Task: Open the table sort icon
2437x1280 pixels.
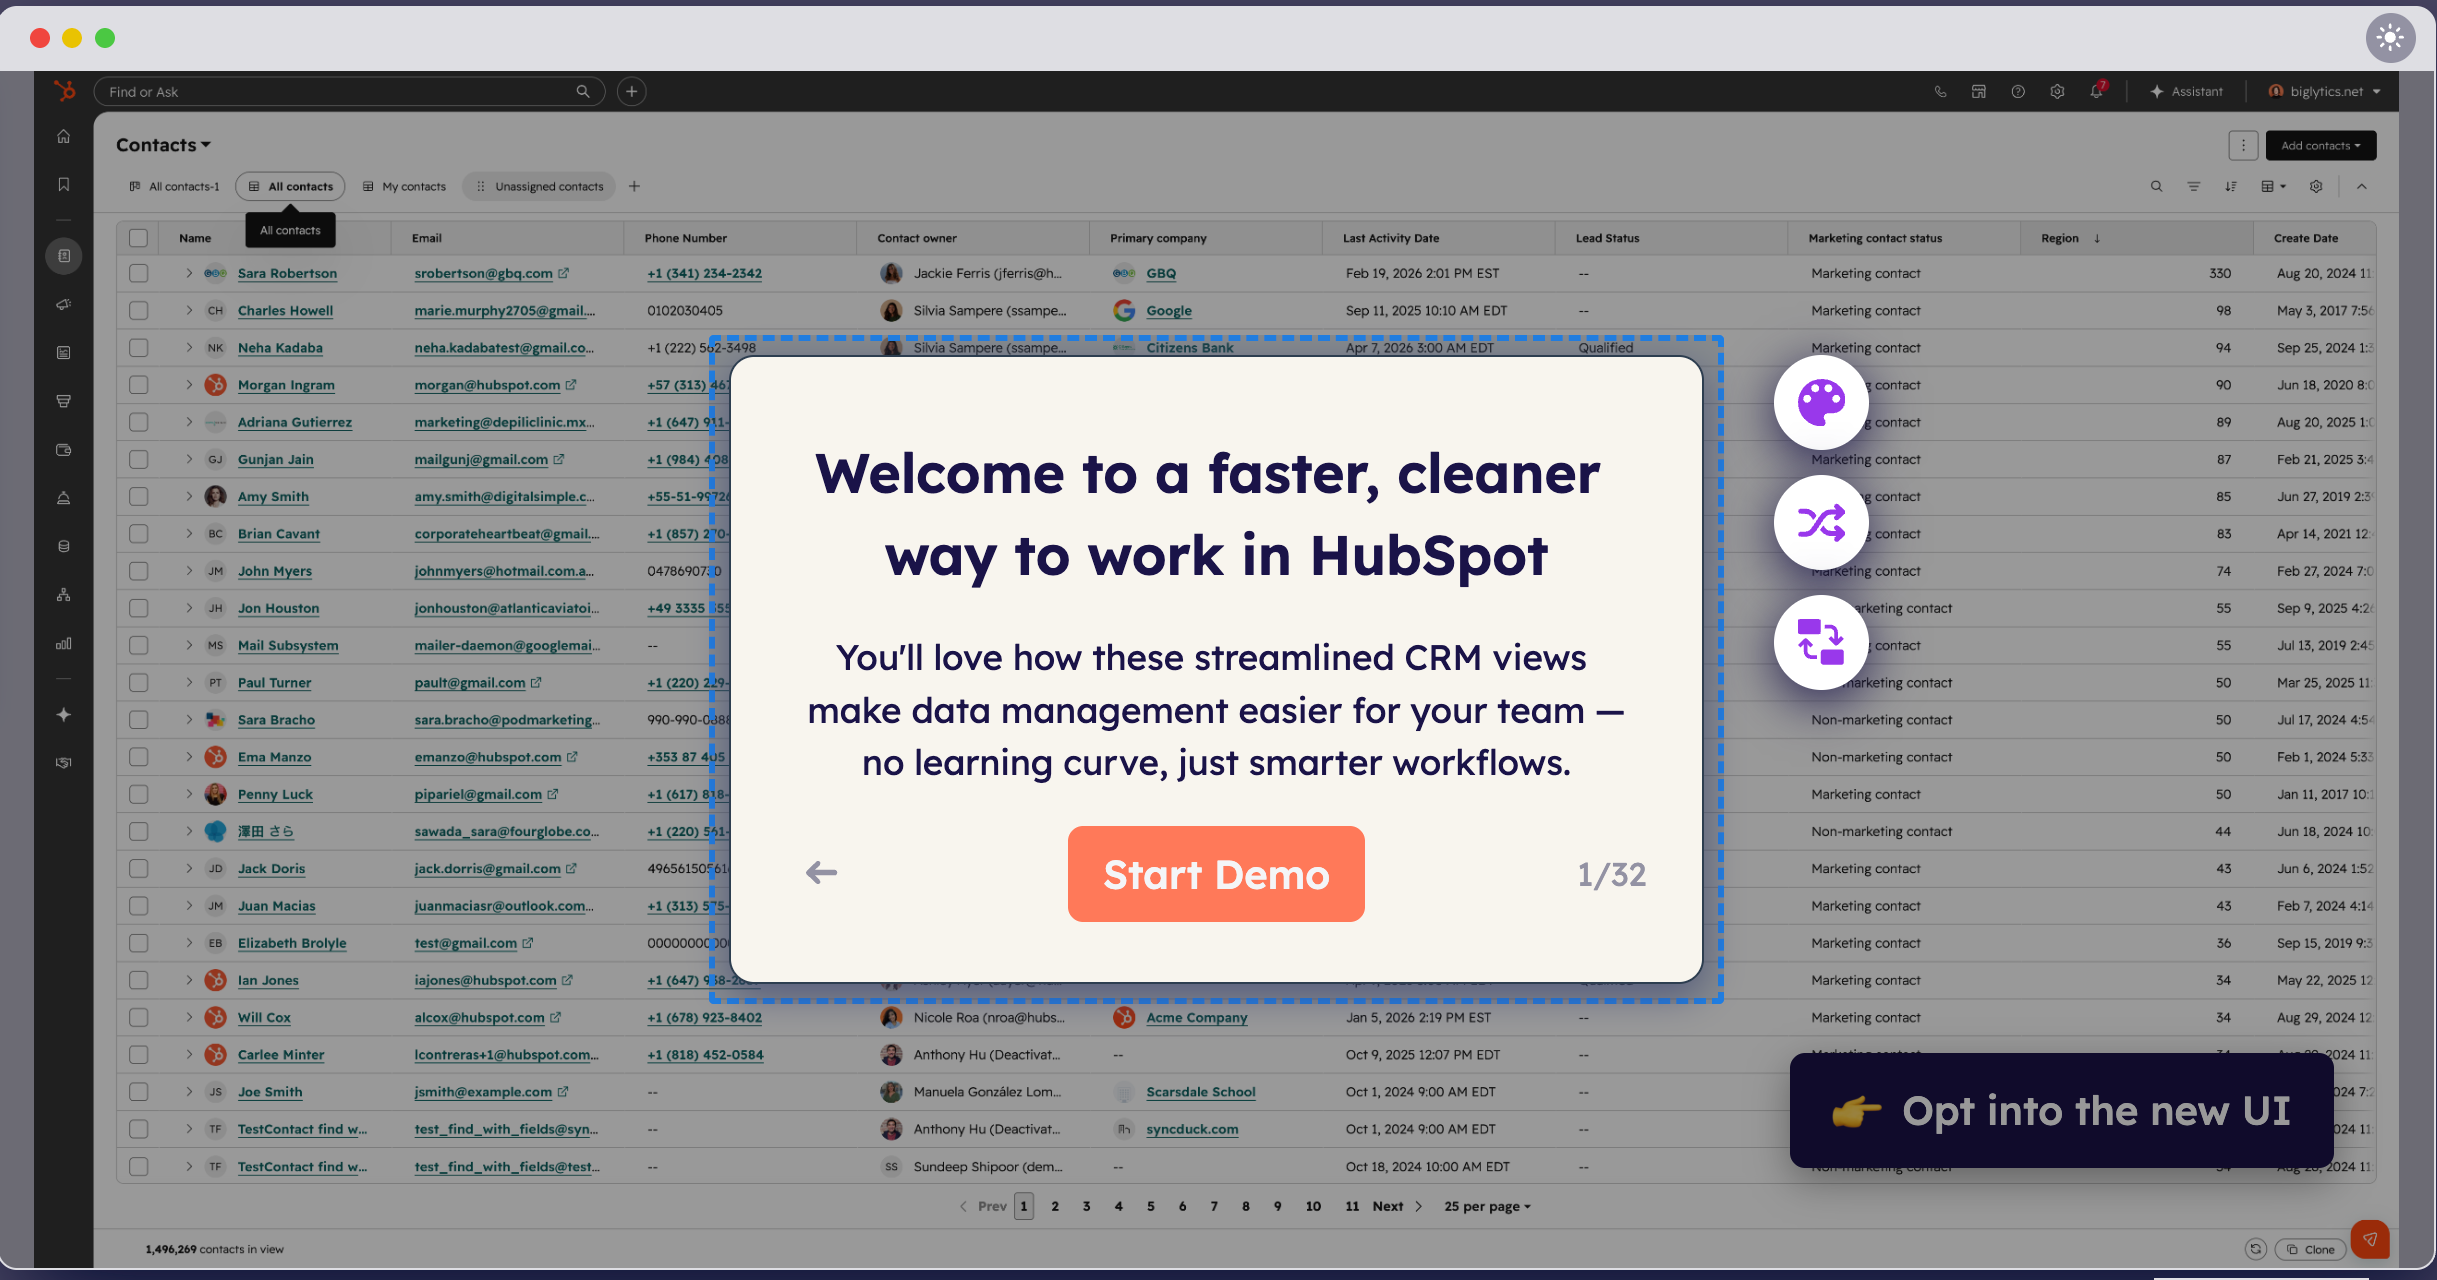Action: 2231,186
